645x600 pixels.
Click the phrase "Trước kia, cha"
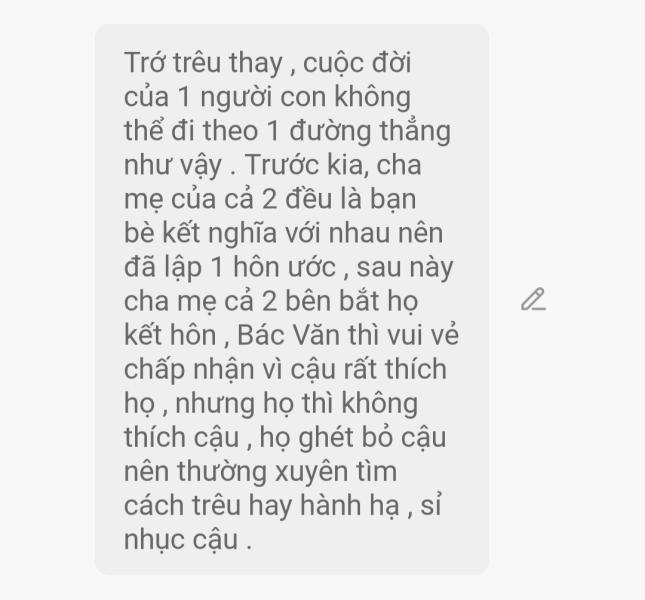click(333, 165)
